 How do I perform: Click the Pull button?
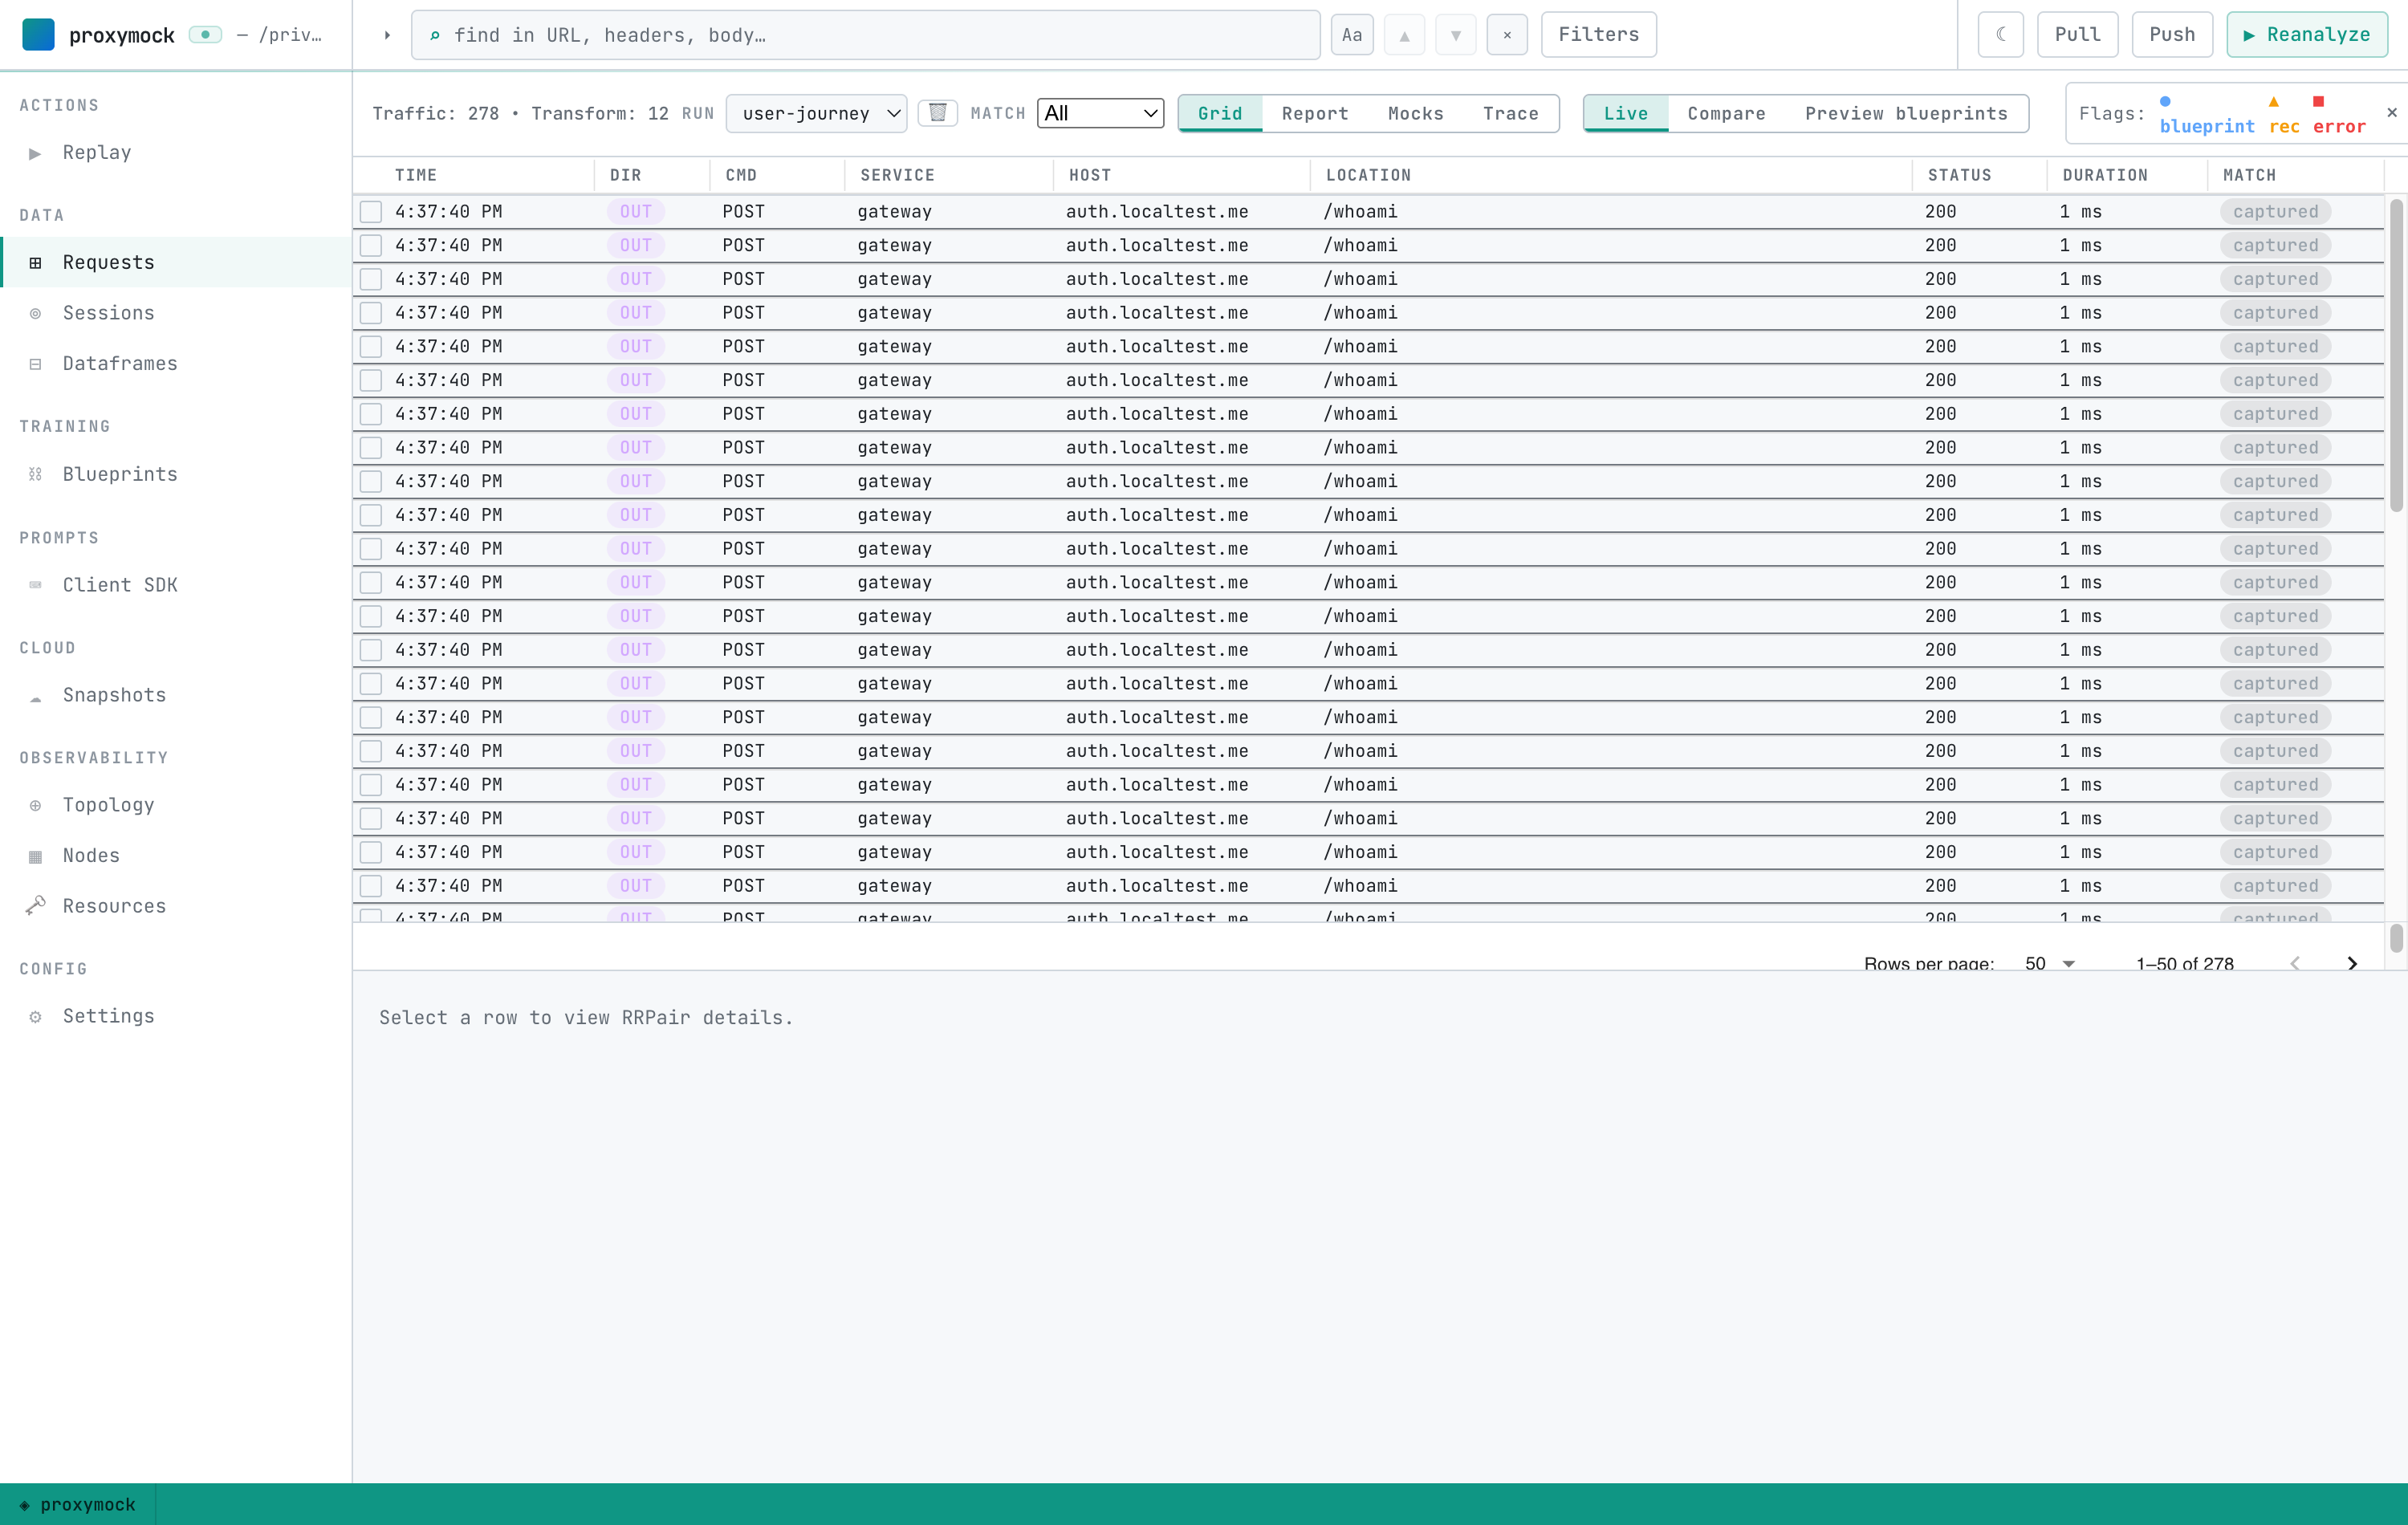[2077, 35]
